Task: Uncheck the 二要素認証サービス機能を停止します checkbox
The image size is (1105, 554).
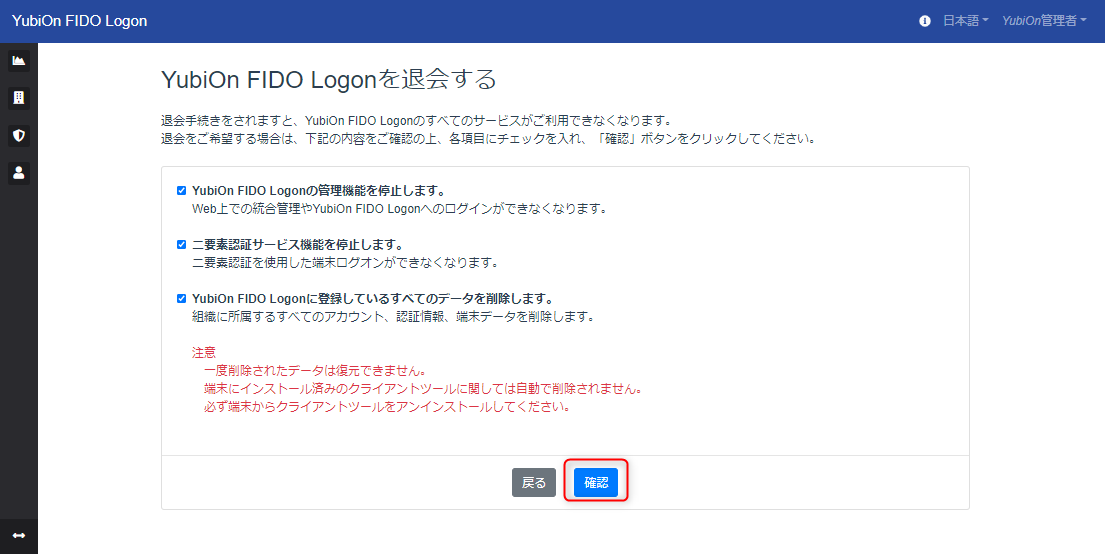Action: pos(181,245)
